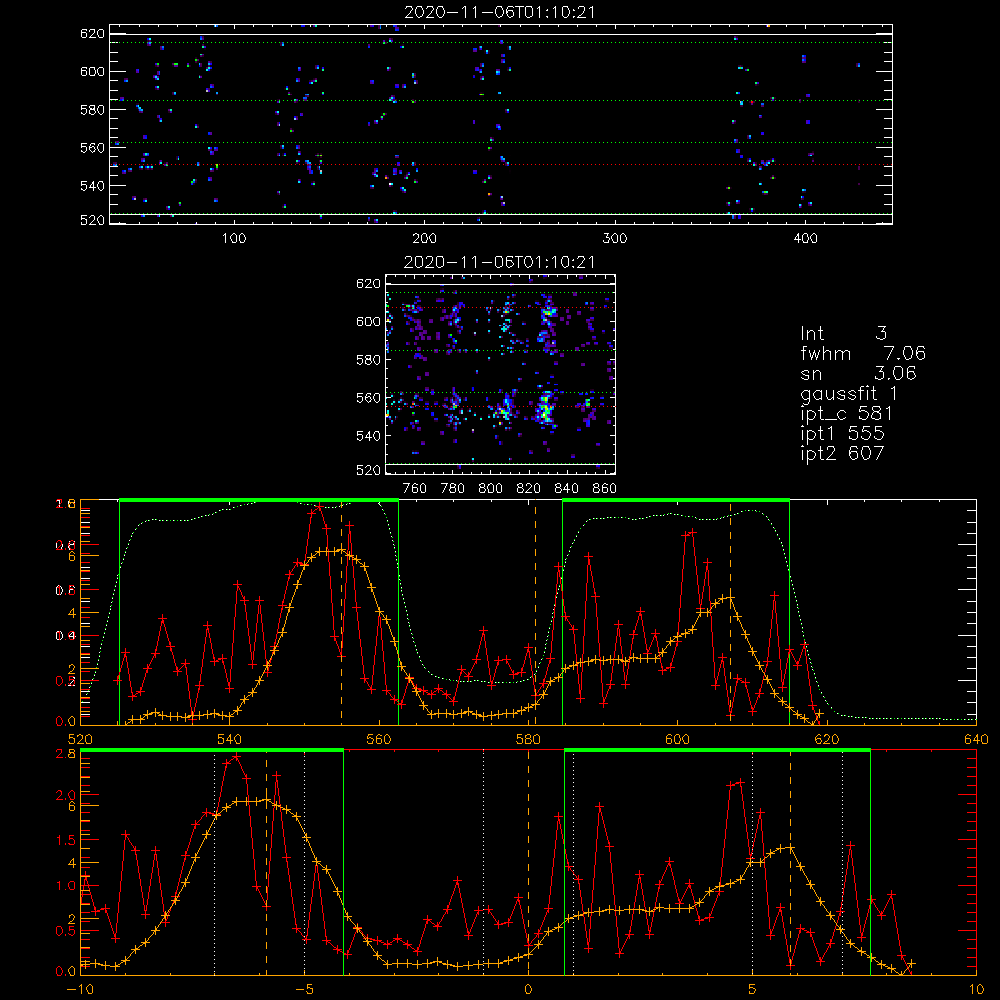1000x1000 pixels.
Task: Click x-axis label 760 on middle image
Action: [415, 489]
